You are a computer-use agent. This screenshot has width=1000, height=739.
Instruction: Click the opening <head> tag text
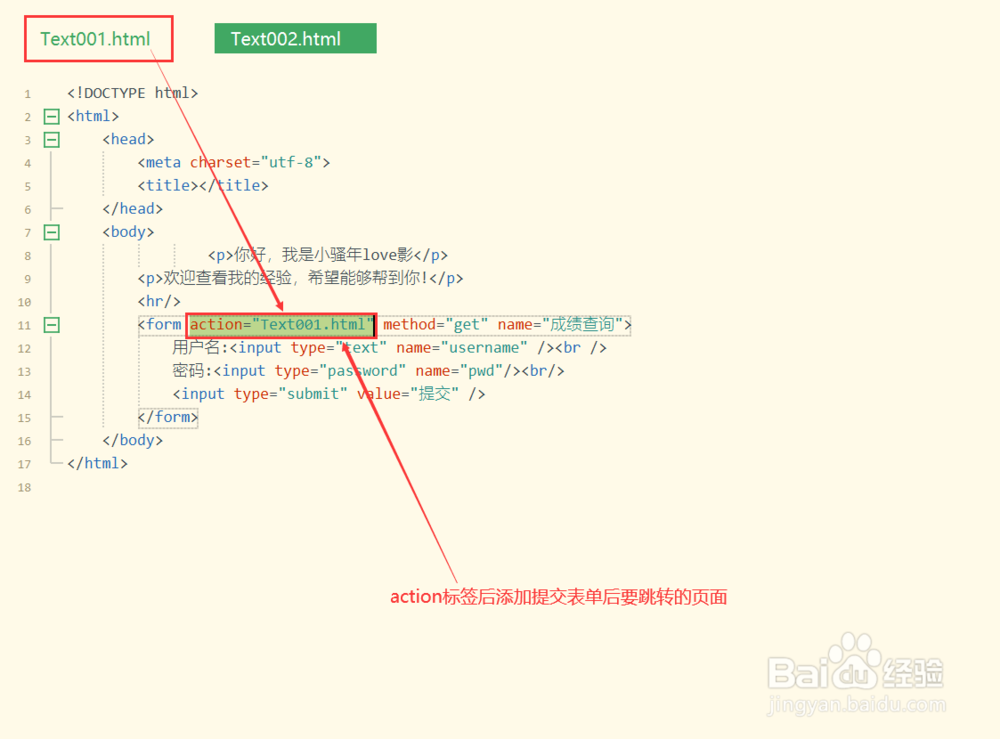pyautogui.click(x=128, y=139)
